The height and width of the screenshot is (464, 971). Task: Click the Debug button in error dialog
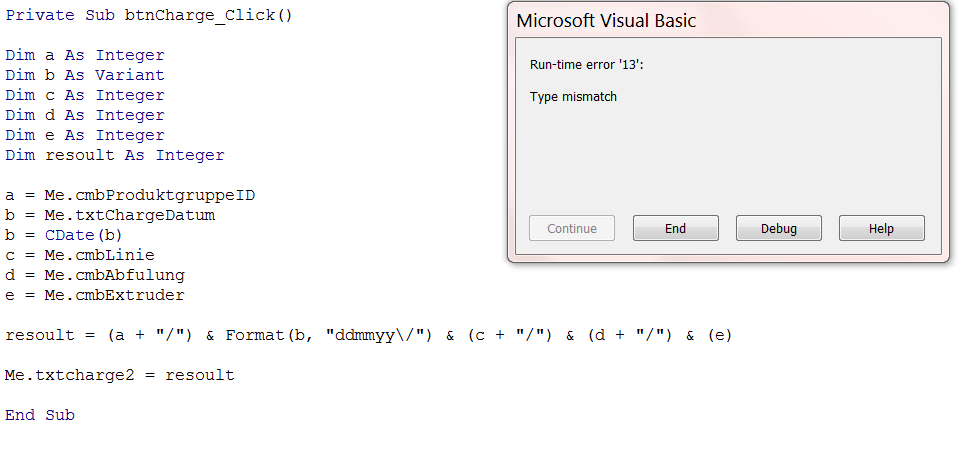[778, 228]
